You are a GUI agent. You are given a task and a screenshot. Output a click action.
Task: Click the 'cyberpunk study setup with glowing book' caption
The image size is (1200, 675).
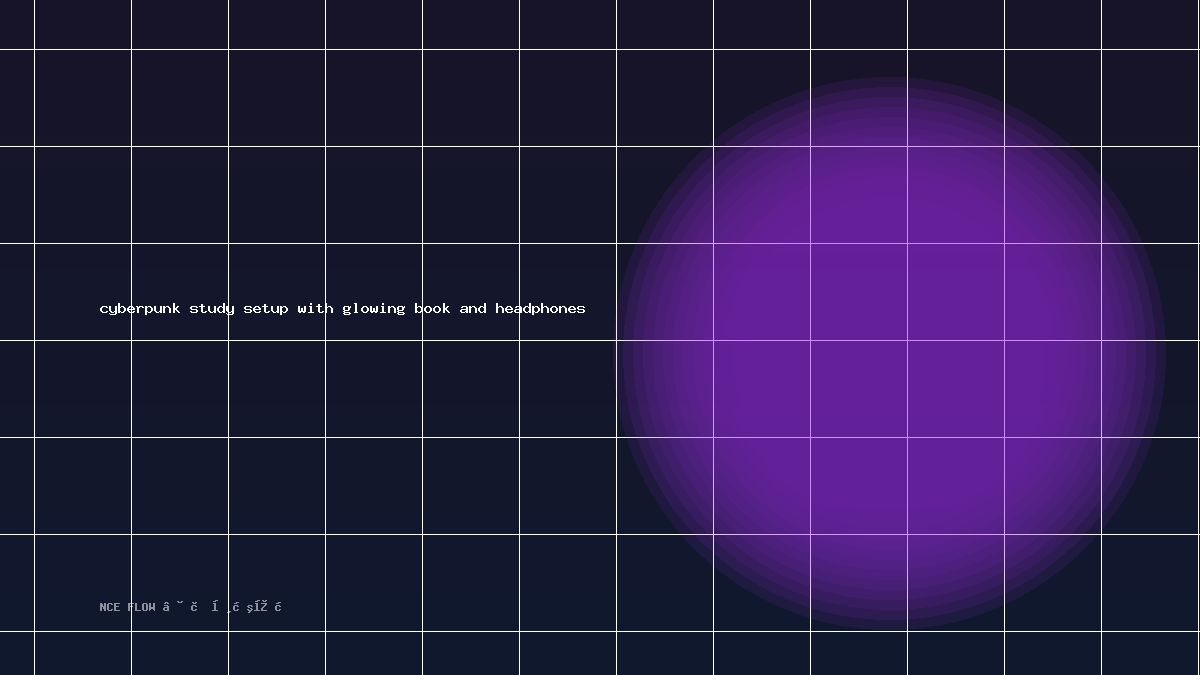tap(343, 309)
